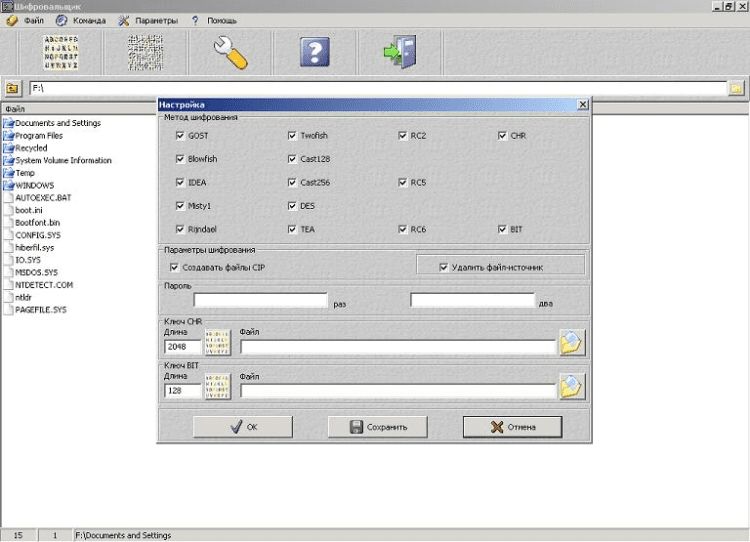Click the up-folder icon beside path field
Image resolution: width=750 pixels, height=542 pixels.
click(x=12, y=88)
